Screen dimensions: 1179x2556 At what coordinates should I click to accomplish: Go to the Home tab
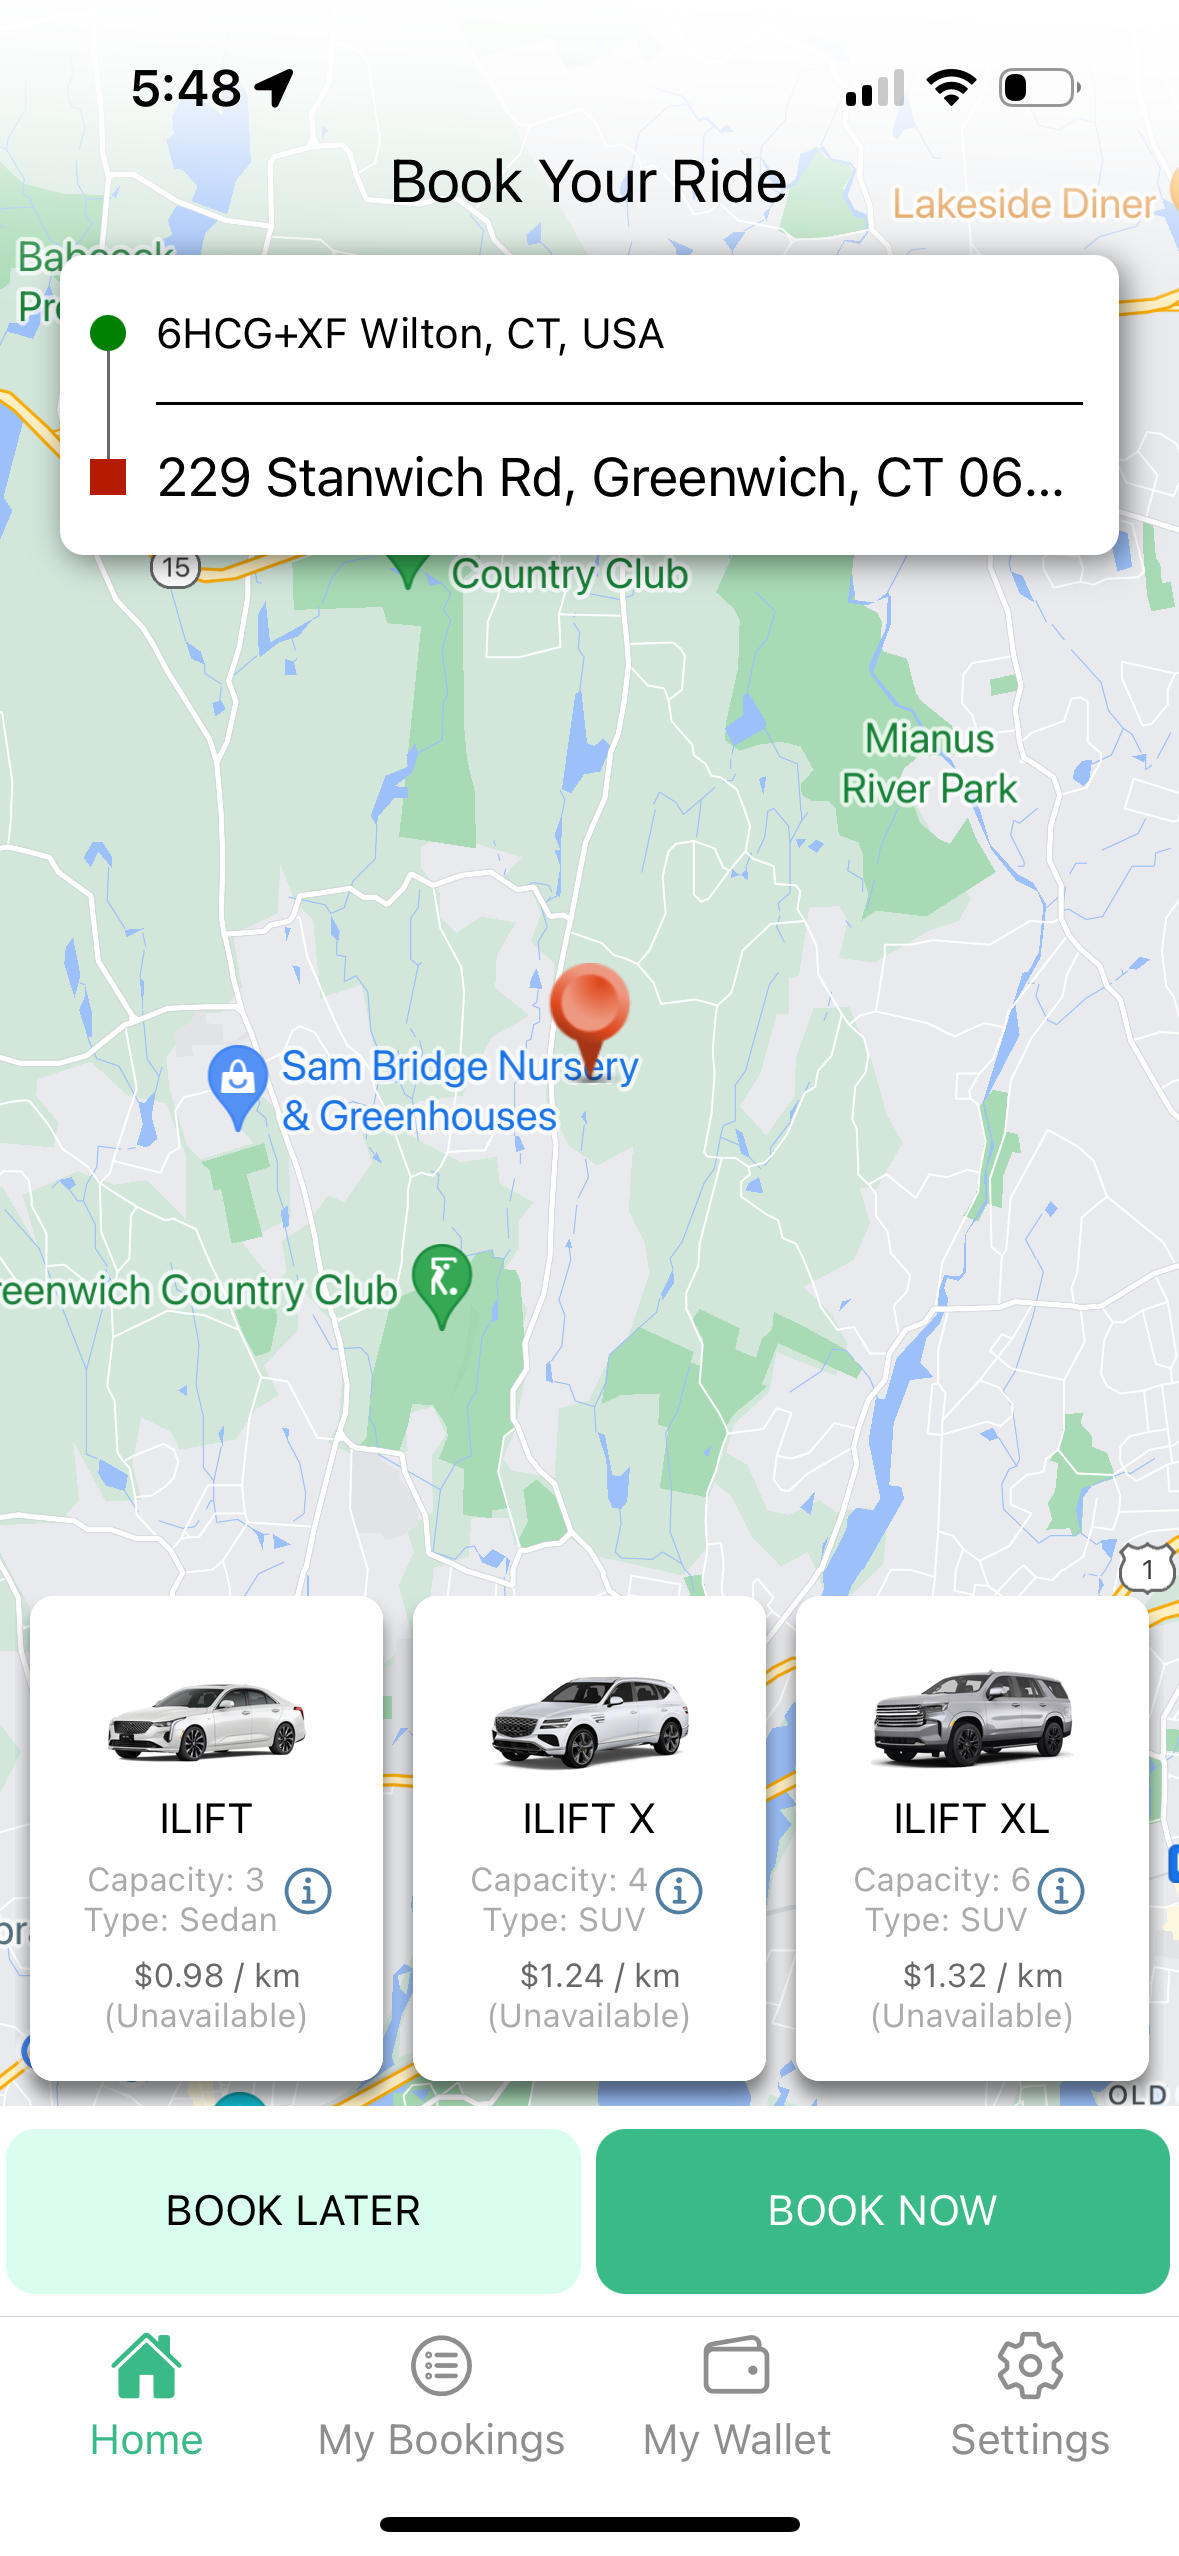point(147,2397)
